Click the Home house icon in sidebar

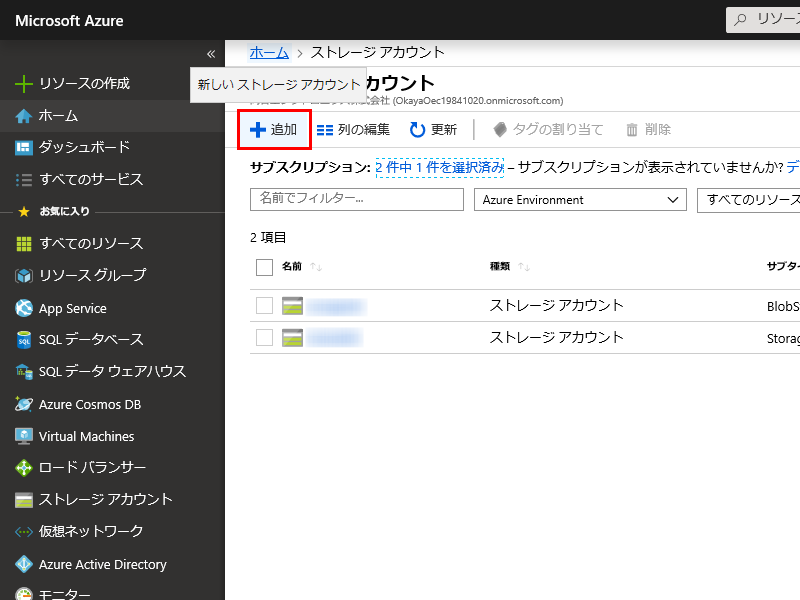coord(23,116)
